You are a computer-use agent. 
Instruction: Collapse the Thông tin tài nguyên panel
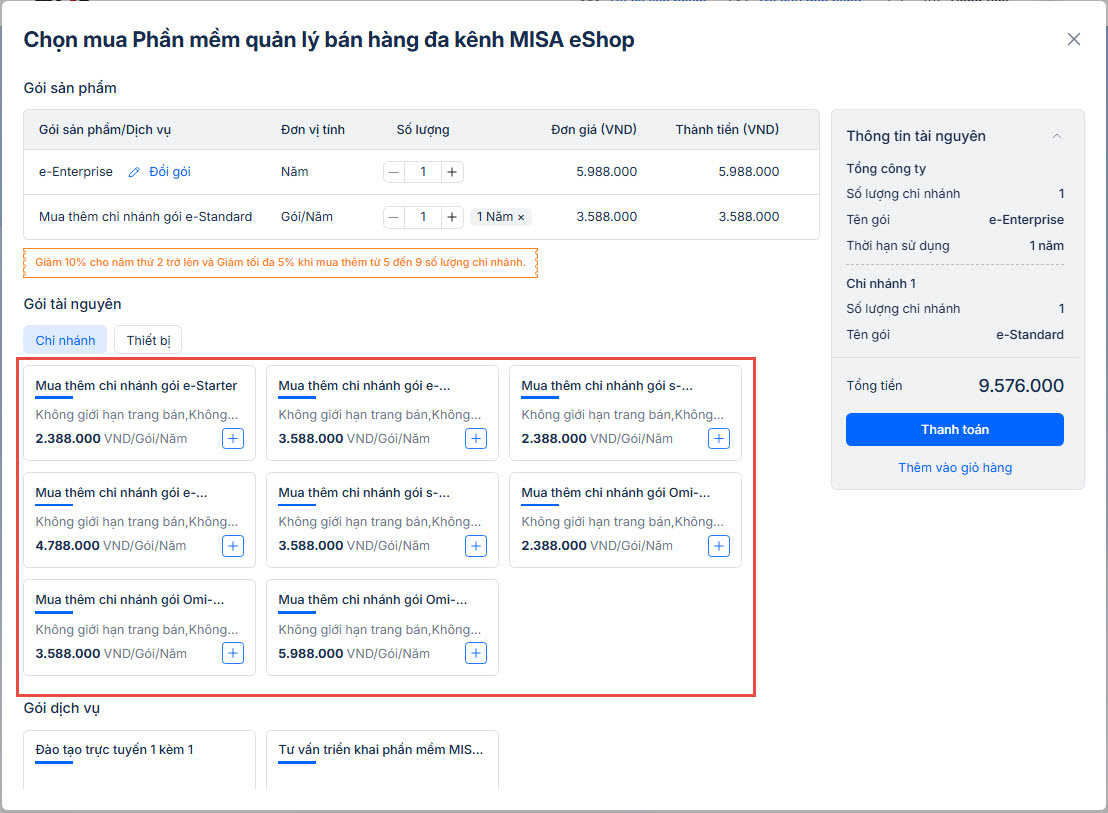[x=1057, y=136]
